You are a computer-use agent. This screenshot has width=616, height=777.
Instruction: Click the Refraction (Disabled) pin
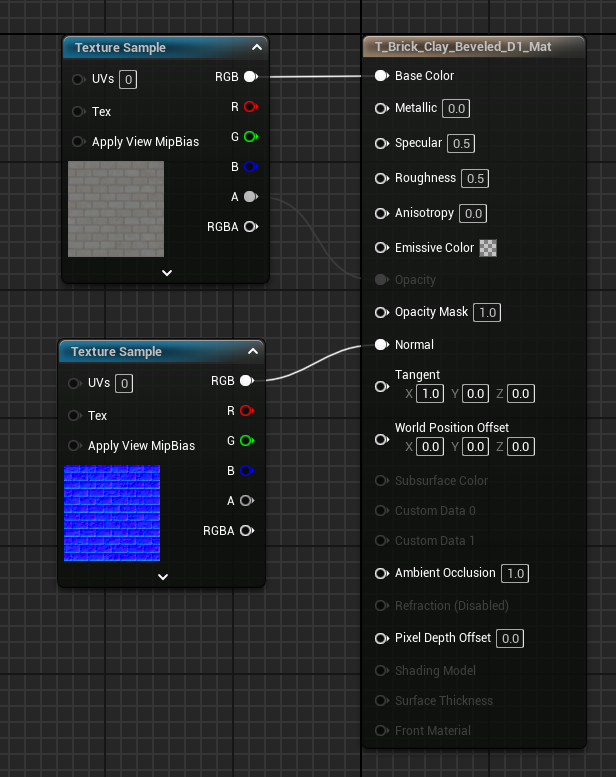point(382,605)
